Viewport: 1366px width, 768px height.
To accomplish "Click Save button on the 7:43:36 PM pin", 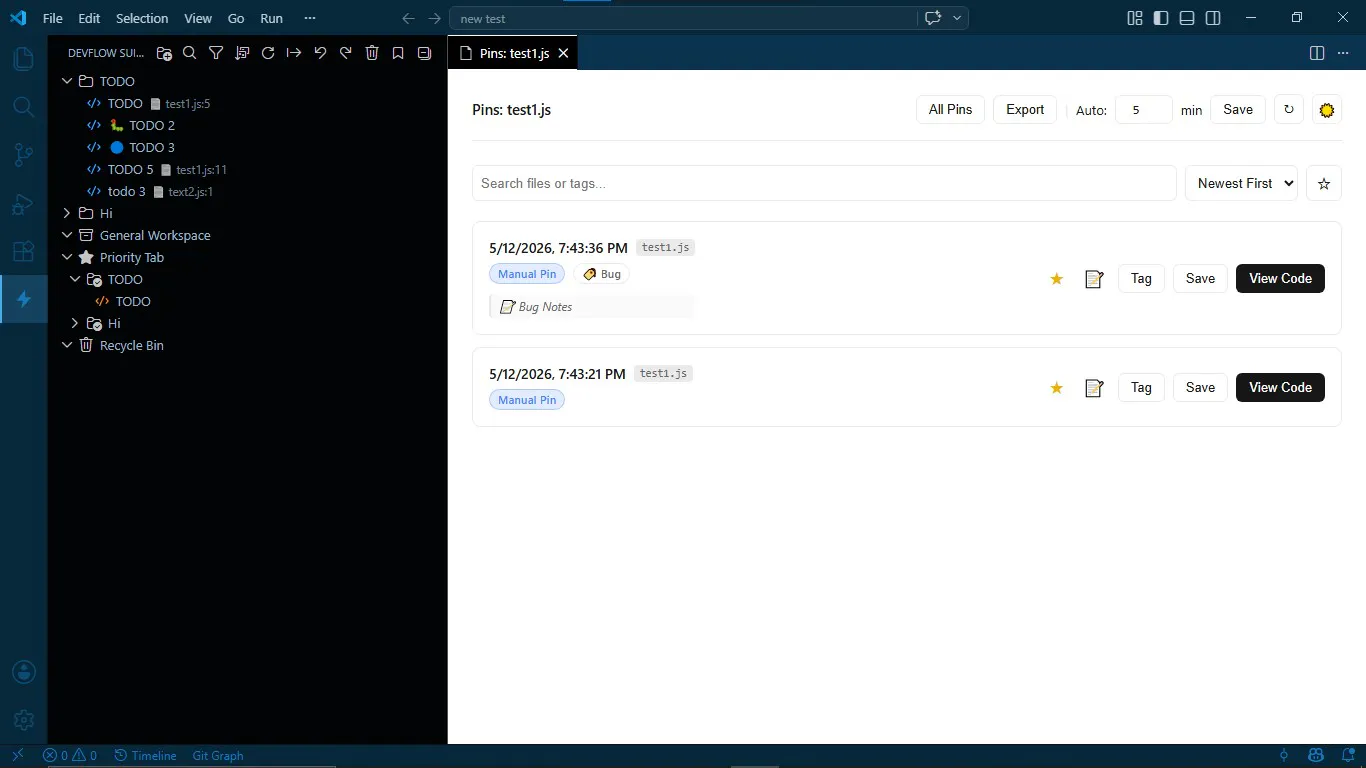I will click(x=1200, y=279).
